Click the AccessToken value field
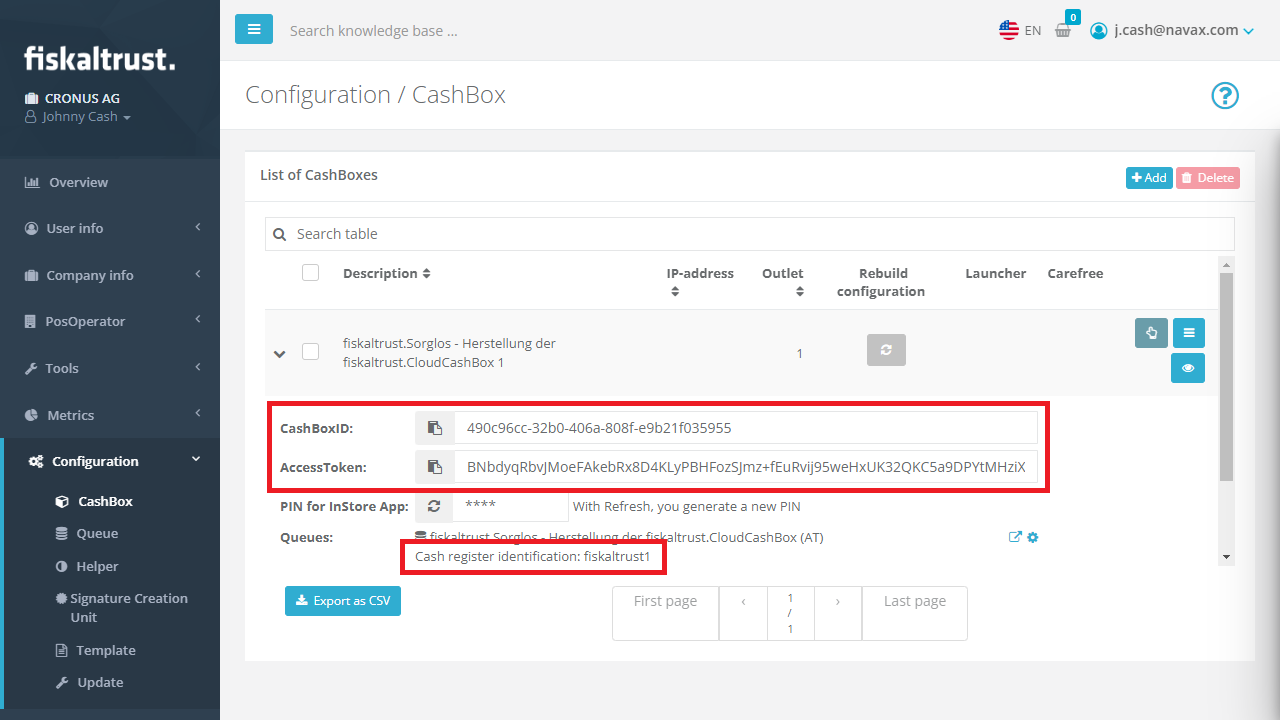The image size is (1280, 720). [745, 466]
